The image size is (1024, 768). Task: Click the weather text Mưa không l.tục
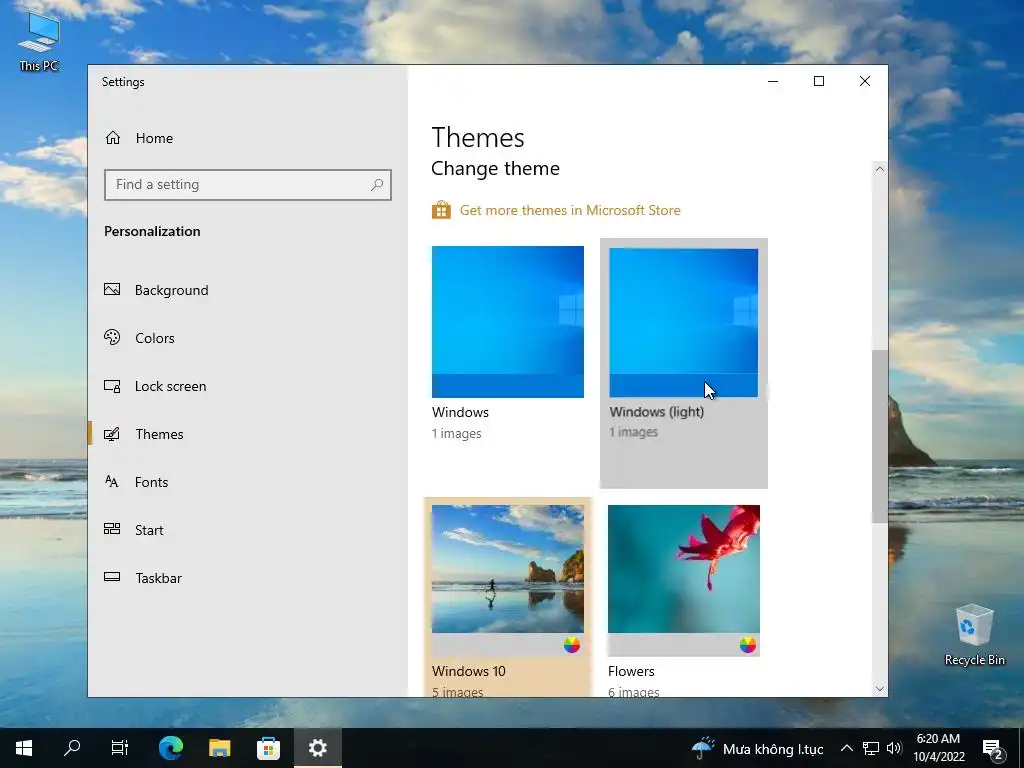[x=773, y=749]
